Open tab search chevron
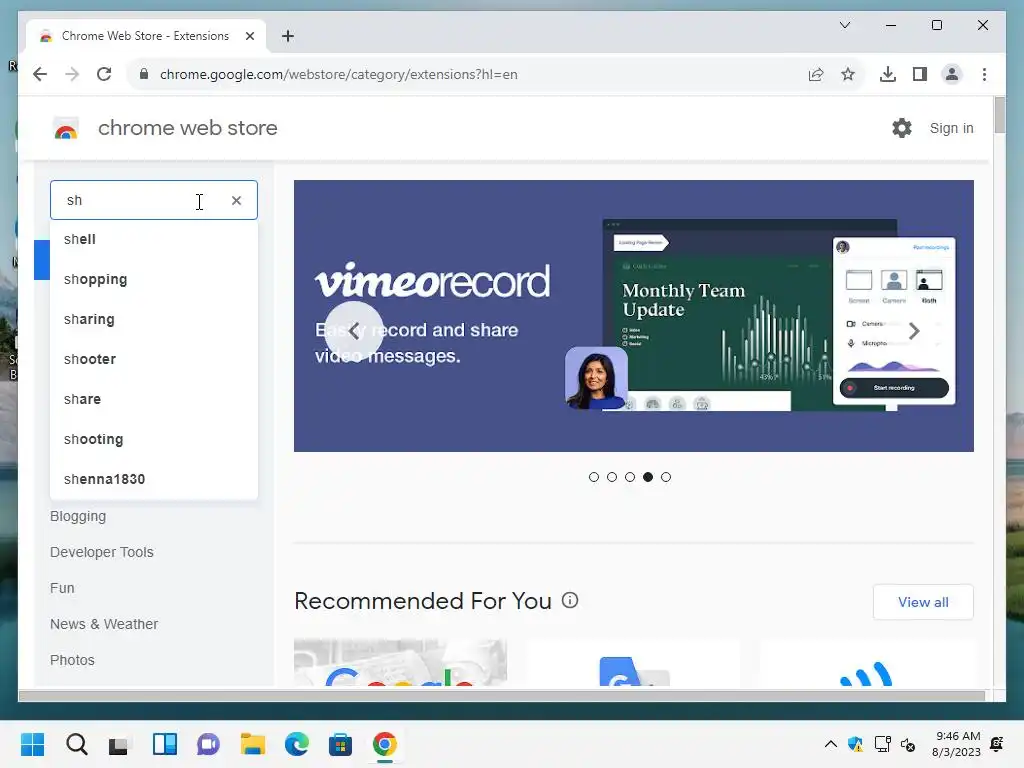Image resolution: width=1024 pixels, height=768 pixels. click(844, 25)
